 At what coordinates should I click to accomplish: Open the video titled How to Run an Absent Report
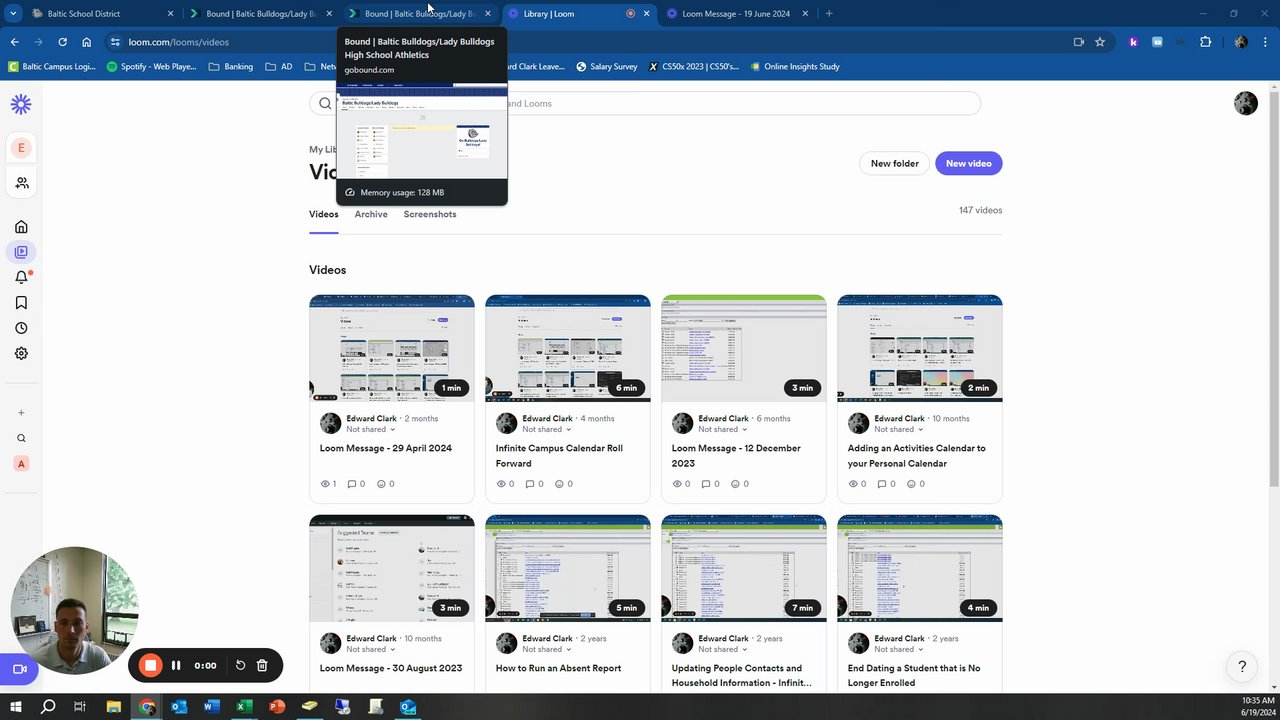pos(559,668)
